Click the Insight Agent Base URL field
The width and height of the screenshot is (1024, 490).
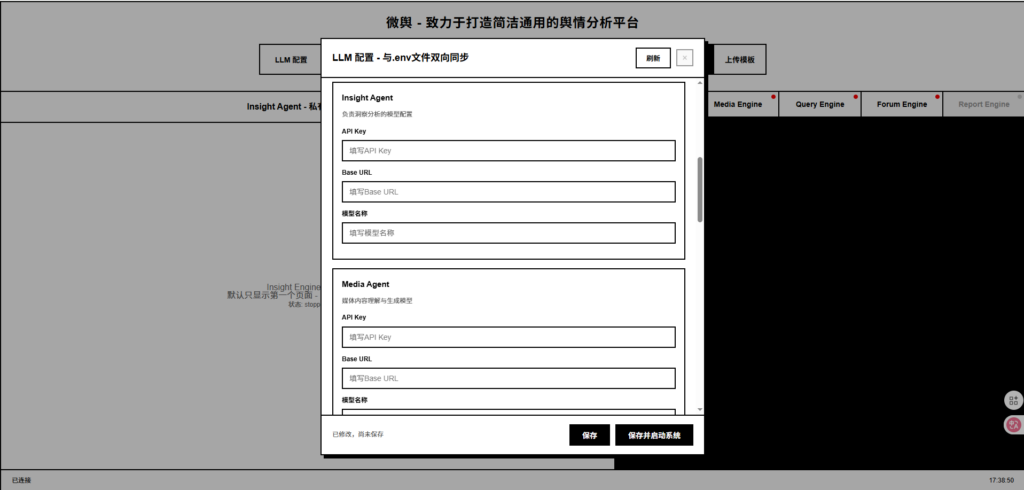pyautogui.click(x=508, y=192)
